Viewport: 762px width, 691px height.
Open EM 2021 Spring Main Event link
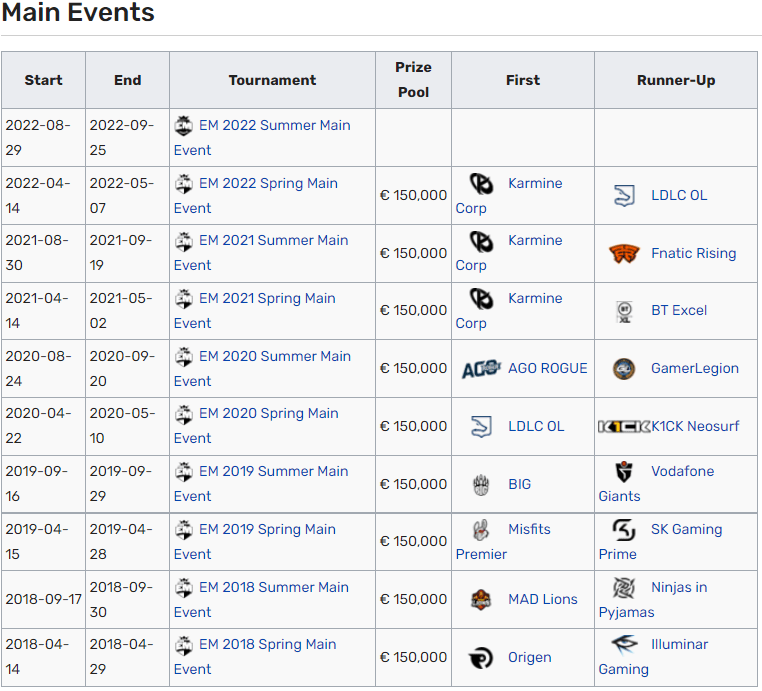(x=255, y=311)
